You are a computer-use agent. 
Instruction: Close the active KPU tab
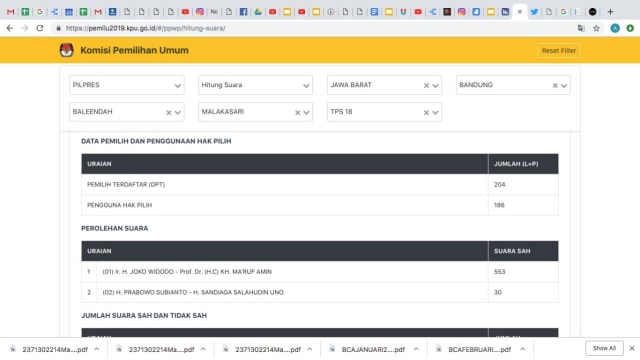(x=520, y=12)
